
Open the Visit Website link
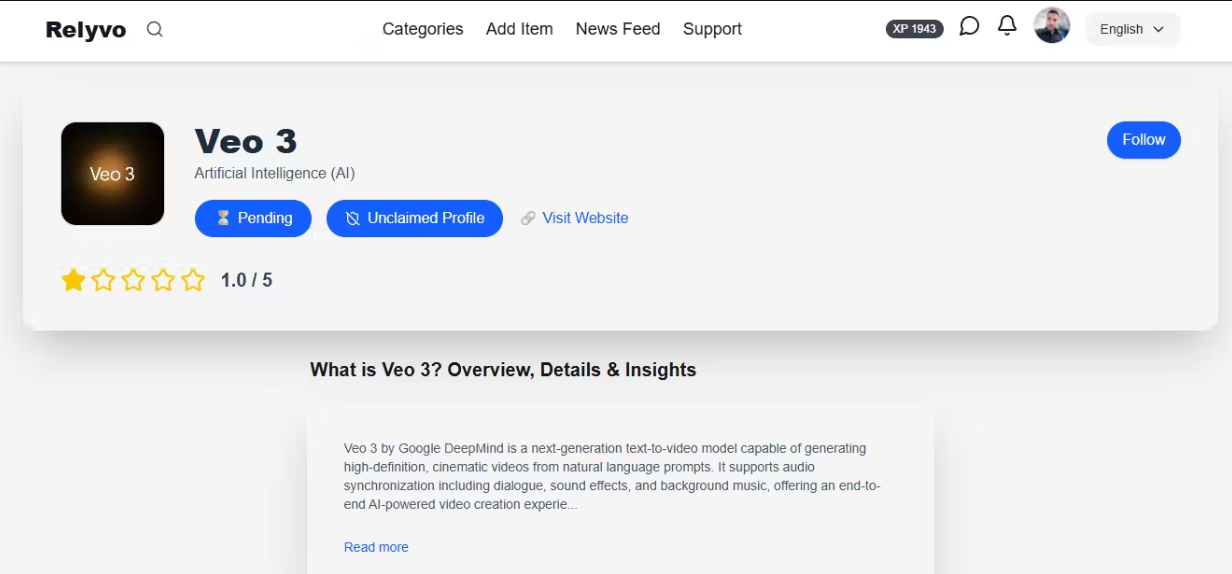coord(575,218)
